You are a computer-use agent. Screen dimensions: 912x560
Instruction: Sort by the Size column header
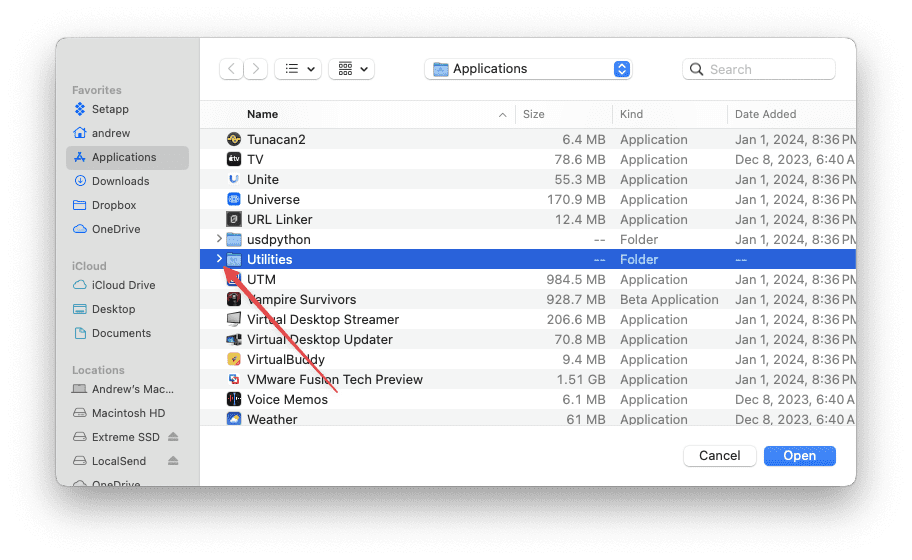coord(533,115)
